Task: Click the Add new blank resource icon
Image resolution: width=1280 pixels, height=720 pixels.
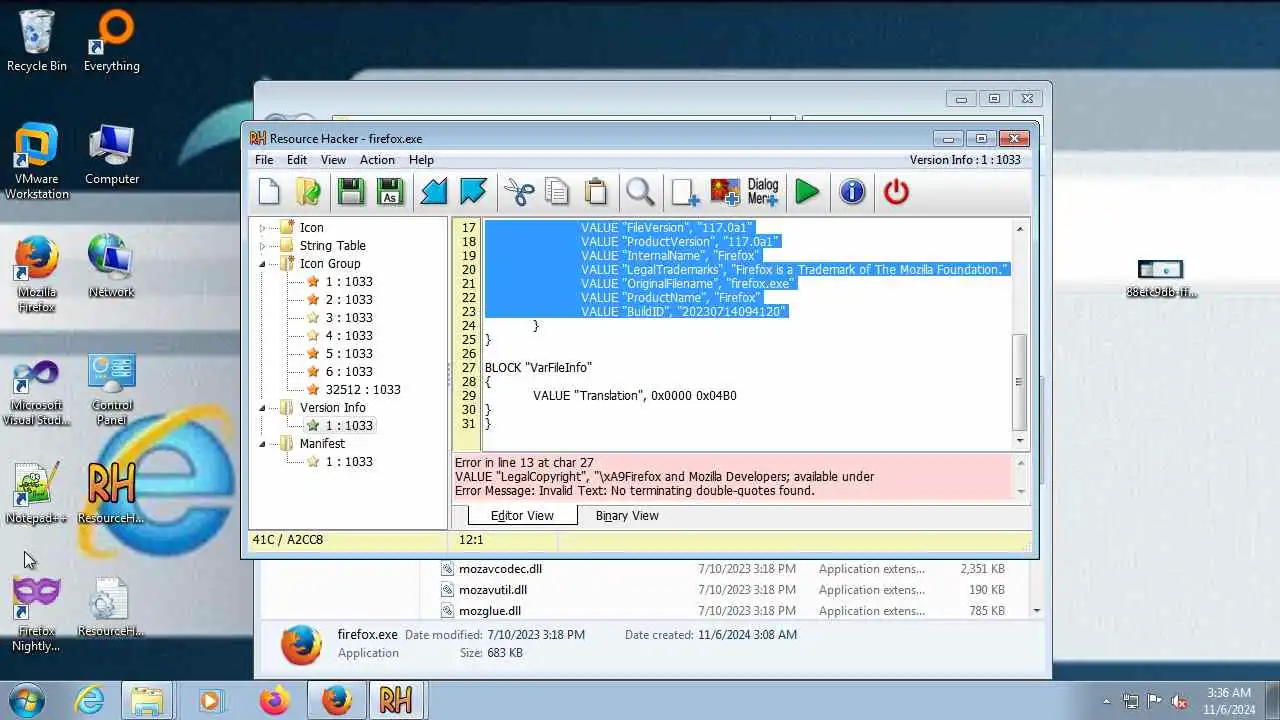Action: point(685,191)
